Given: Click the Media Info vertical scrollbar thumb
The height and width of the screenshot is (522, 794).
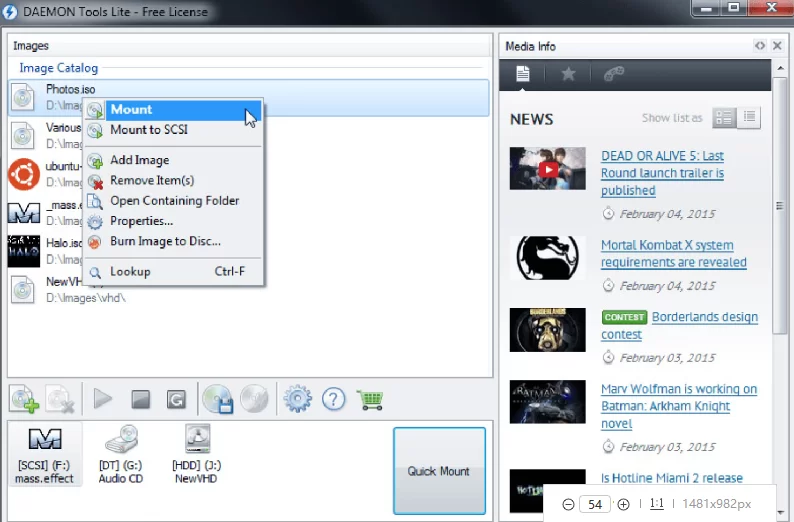Looking at the screenshot, I should [780, 205].
